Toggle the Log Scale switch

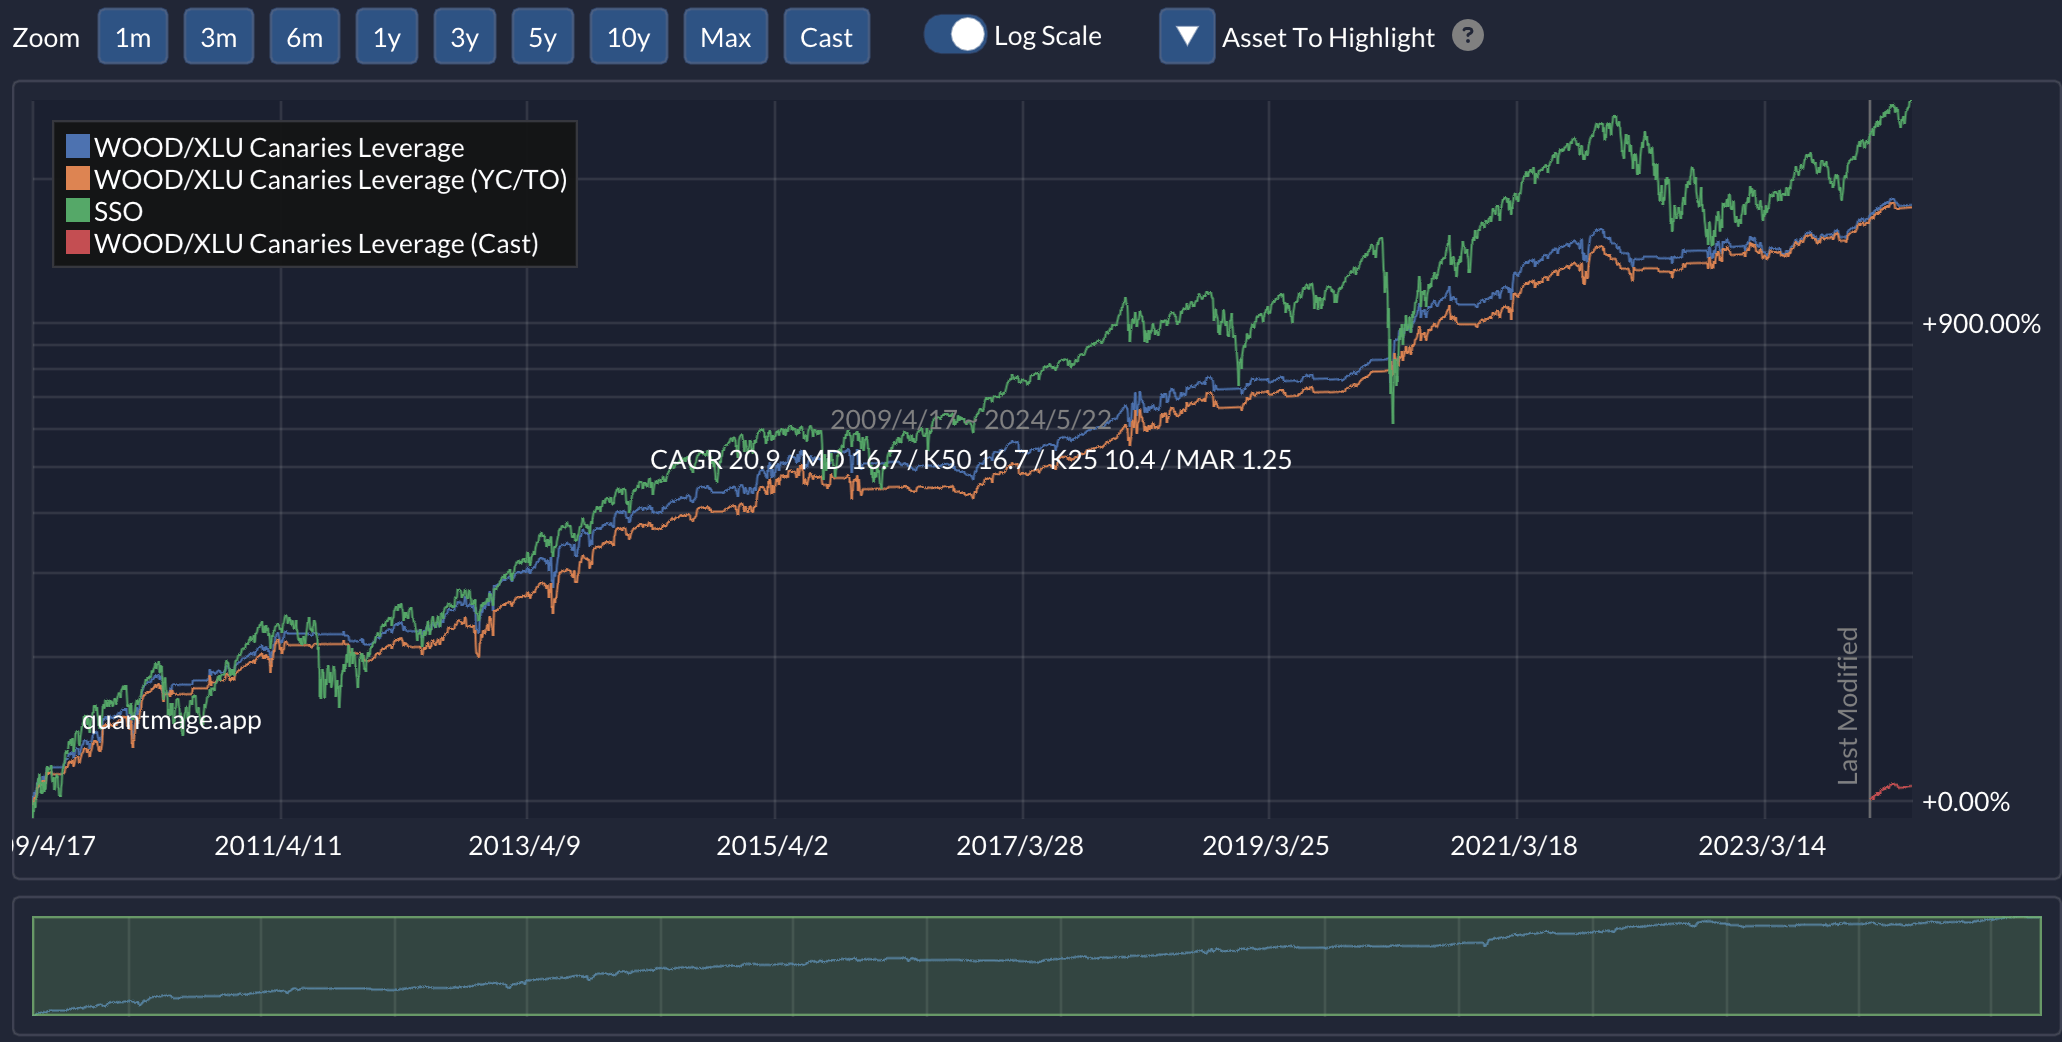click(955, 35)
